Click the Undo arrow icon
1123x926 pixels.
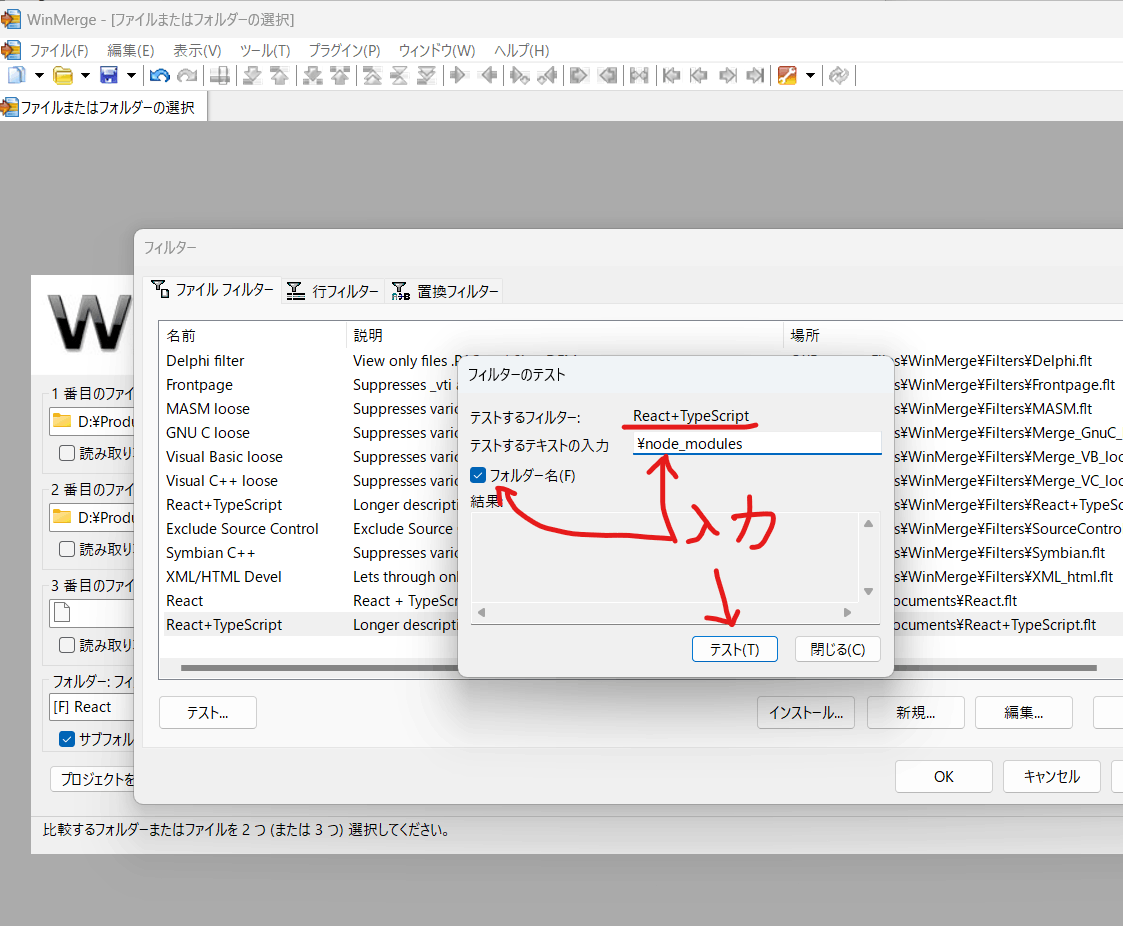[x=160, y=75]
